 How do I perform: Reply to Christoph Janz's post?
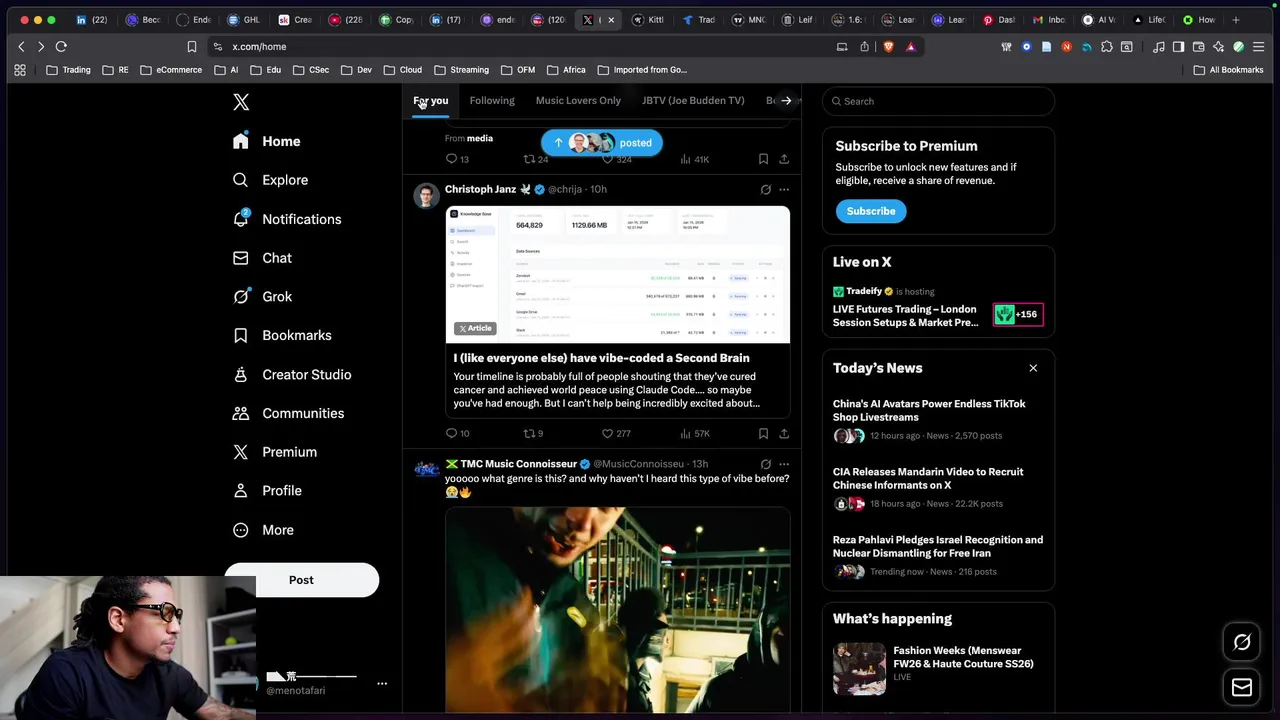pyautogui.click(x=457, y=433)
